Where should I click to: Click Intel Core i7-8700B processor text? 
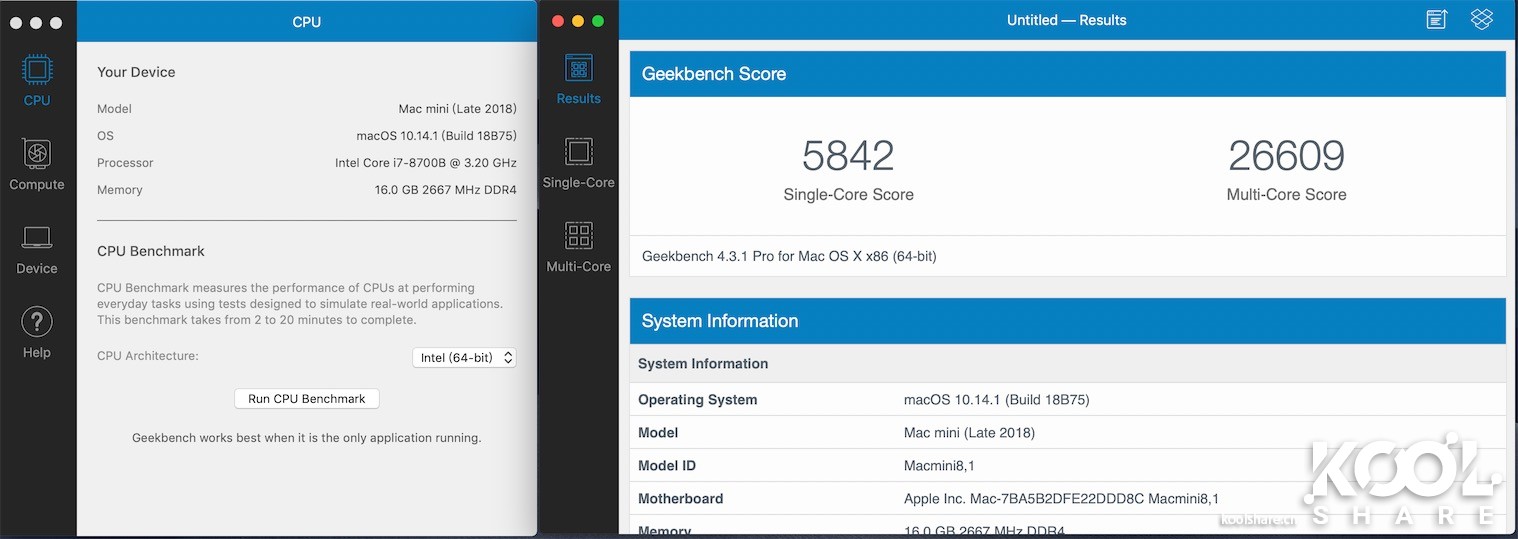click(426, 163)
